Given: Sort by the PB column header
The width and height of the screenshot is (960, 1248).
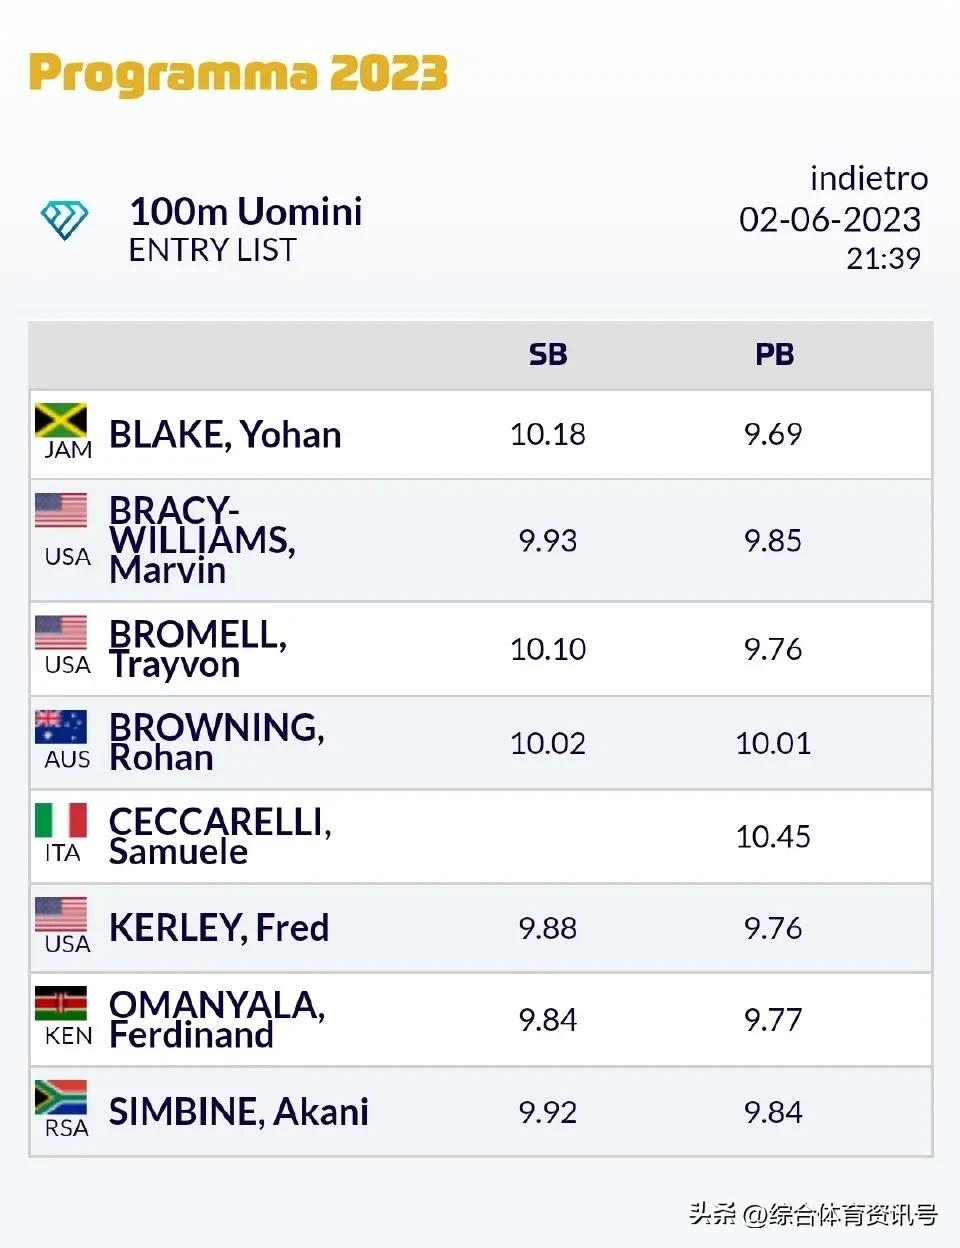Looking at the screenshot, I should click(x=774, y=355).
